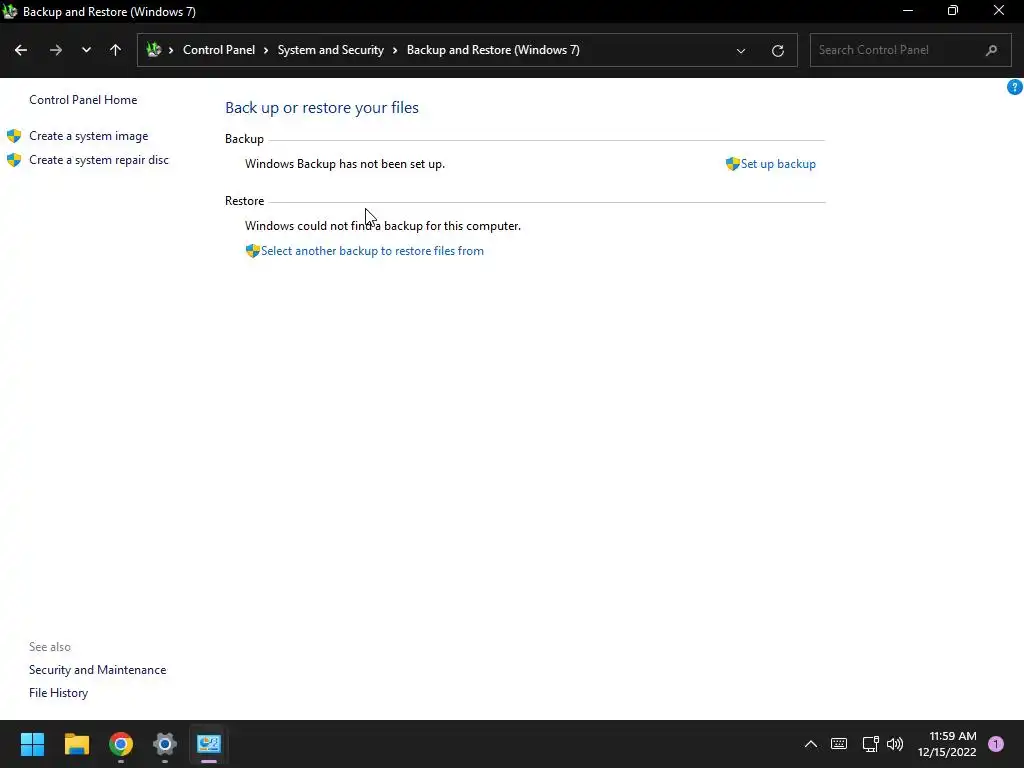
Task: Click 'Back up or restore your files' heading
Action: pyautogui.click(x=322, y=108)
